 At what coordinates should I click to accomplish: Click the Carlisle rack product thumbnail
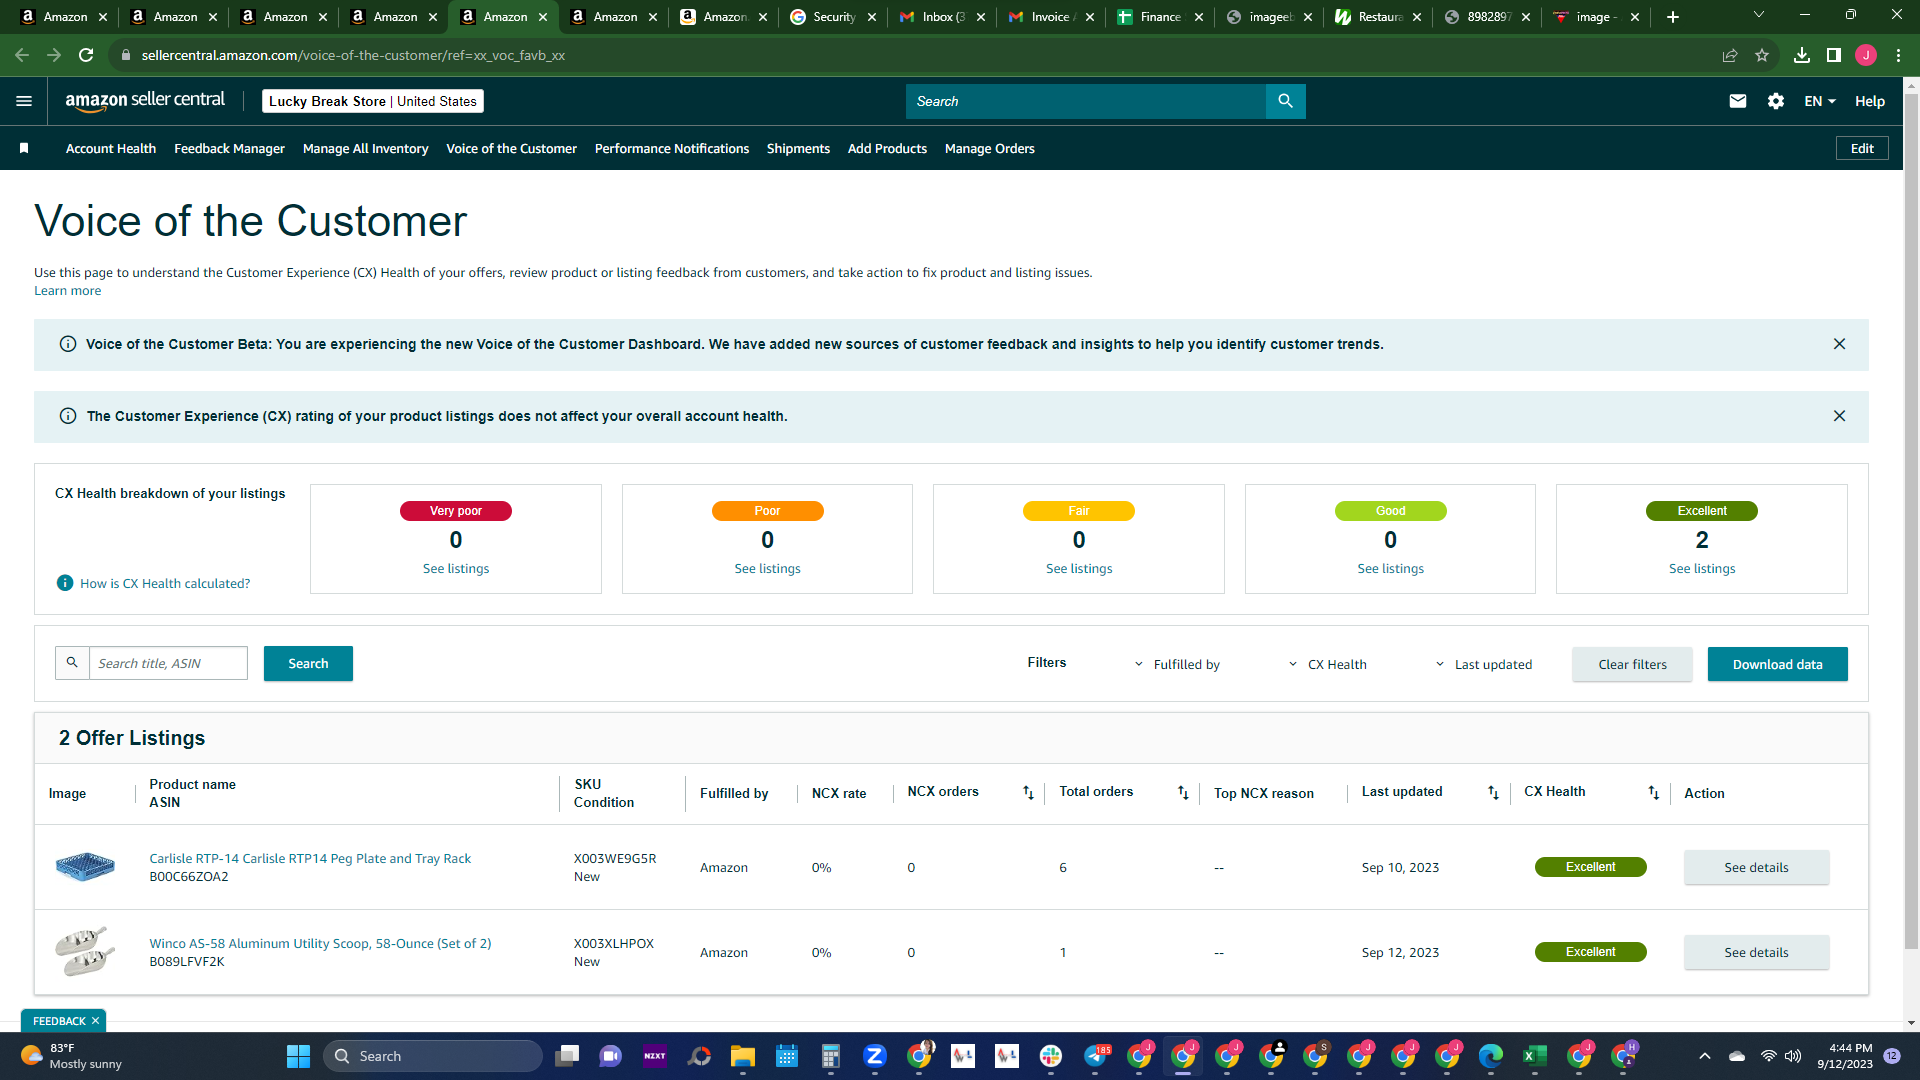85,866
